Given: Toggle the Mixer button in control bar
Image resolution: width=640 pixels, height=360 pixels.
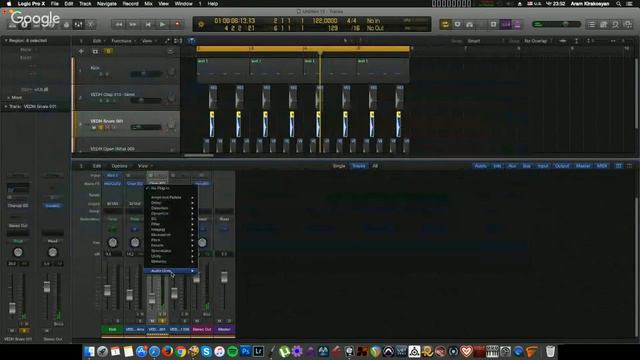Looking at the screenshot, I should point(78,25).
